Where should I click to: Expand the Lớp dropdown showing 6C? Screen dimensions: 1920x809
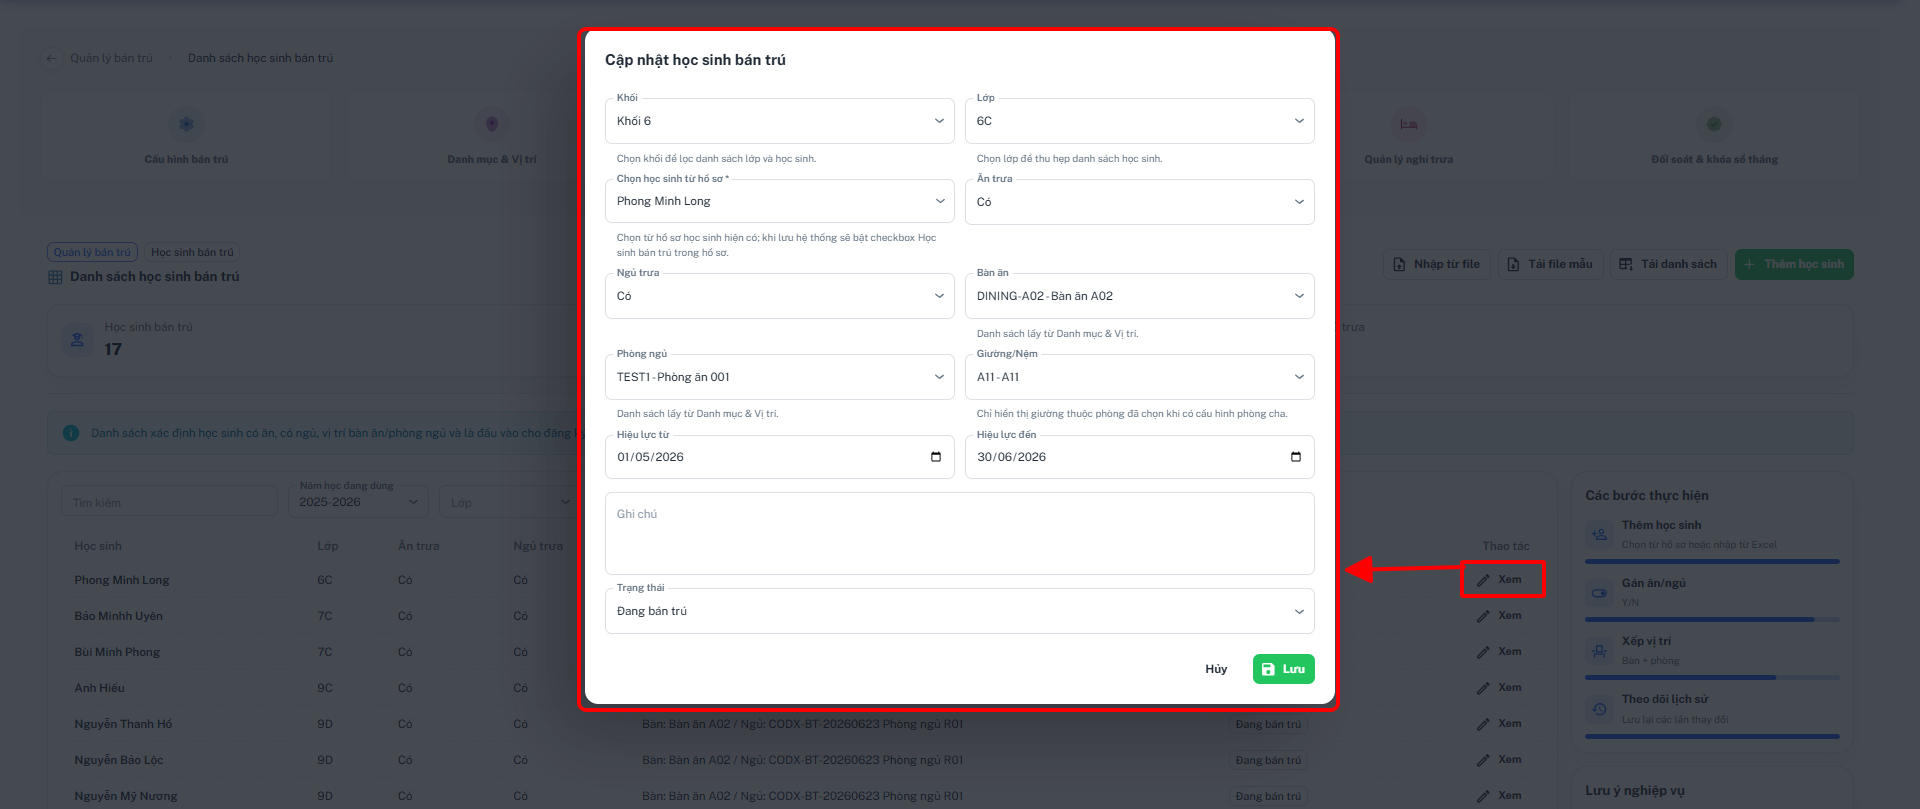click(x=1140, y=121)
